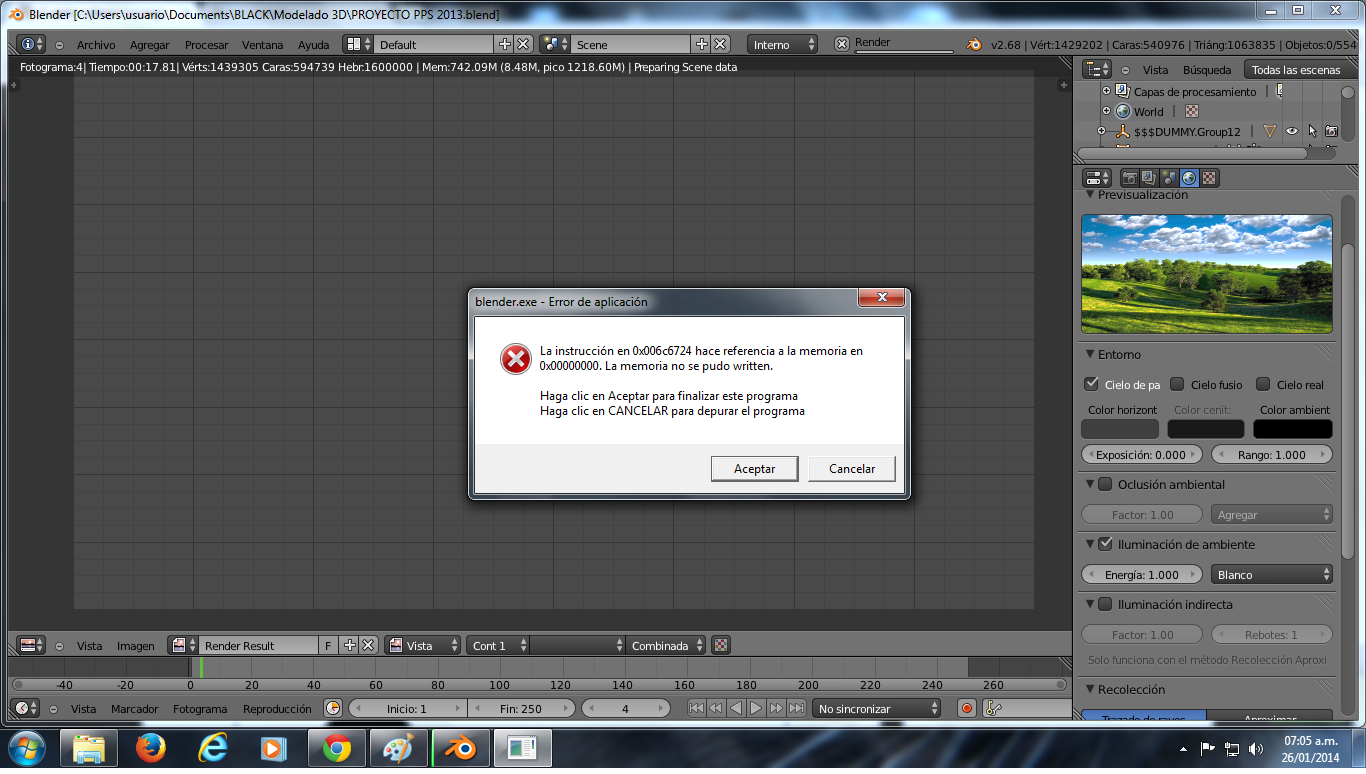1366x774 pixels.
Task: Open the Archivo menu
Action: (96, 45)
